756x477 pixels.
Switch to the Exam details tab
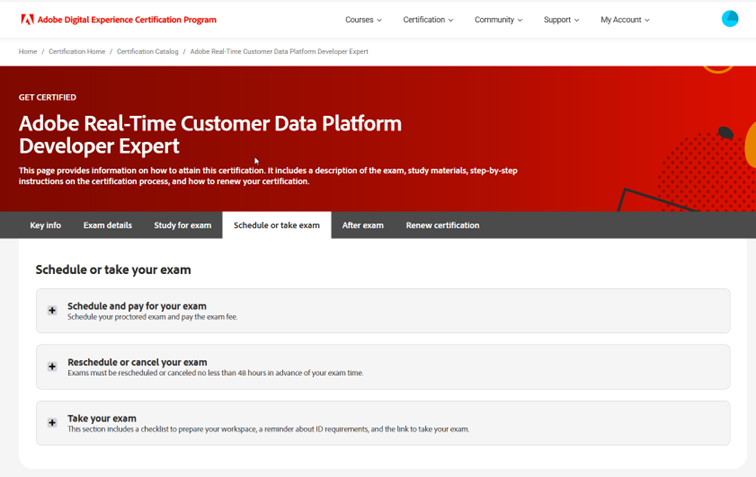click(108, 225)
